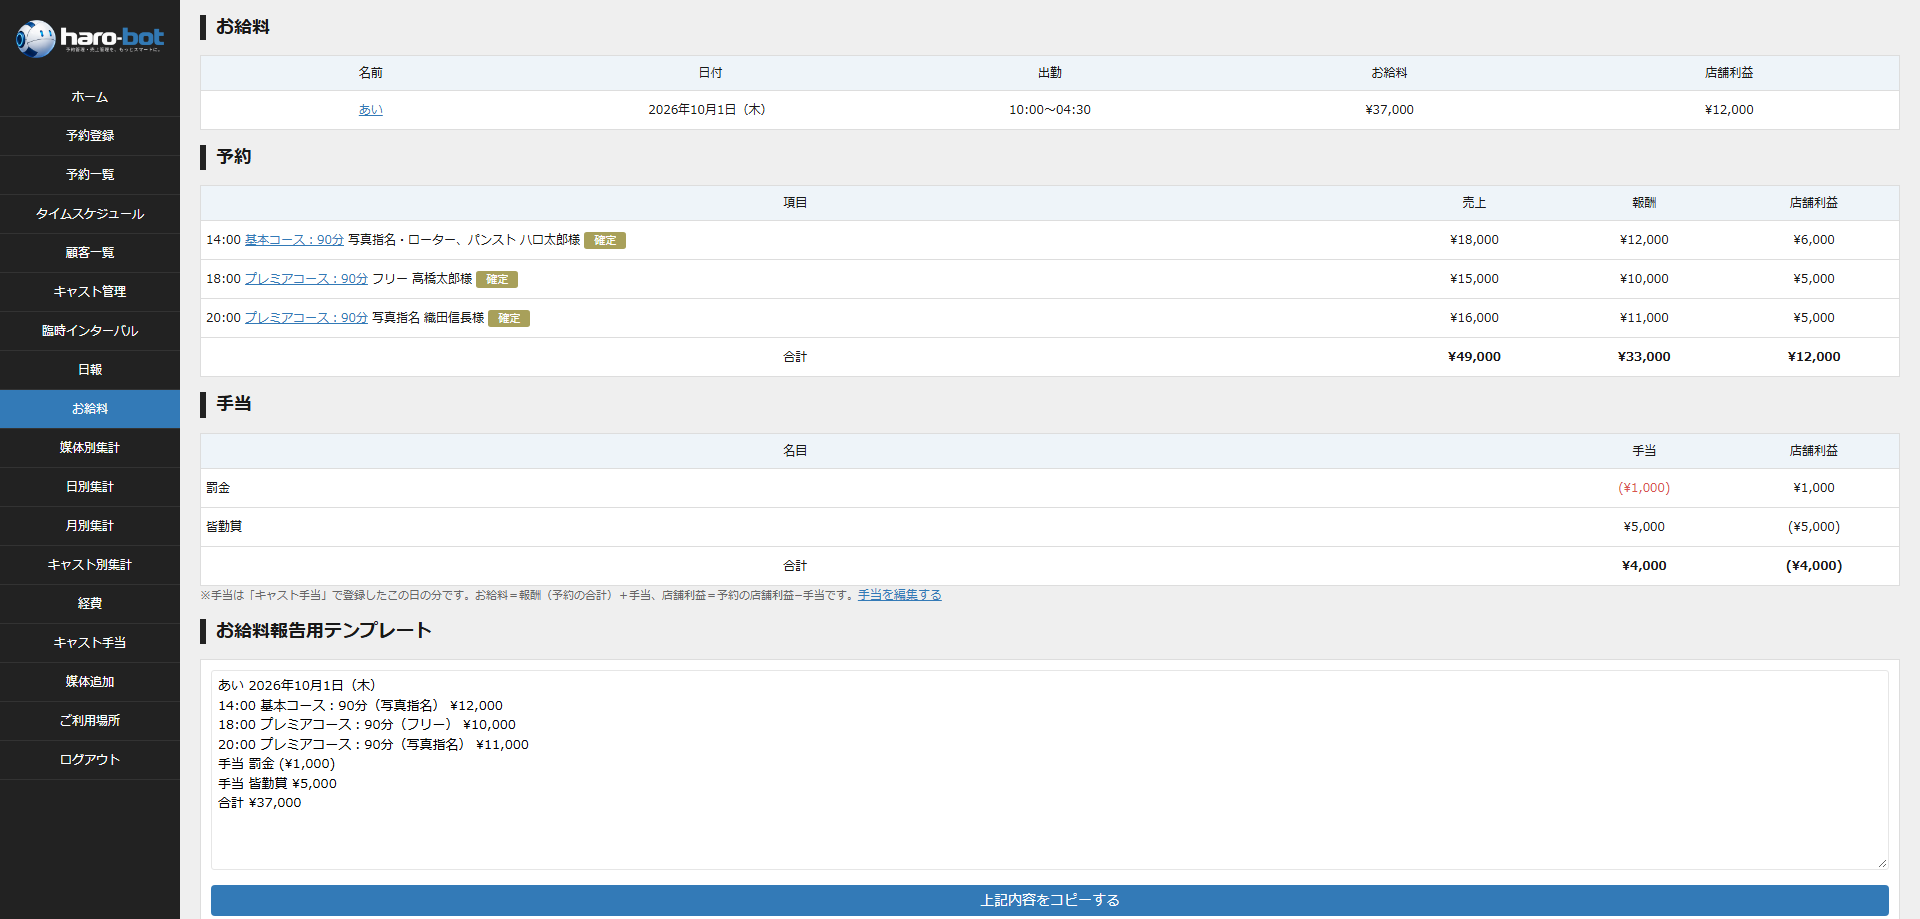1920x919 pixels.
Task: Click the textarea resize handle corner
Action: coord(1882,863)
